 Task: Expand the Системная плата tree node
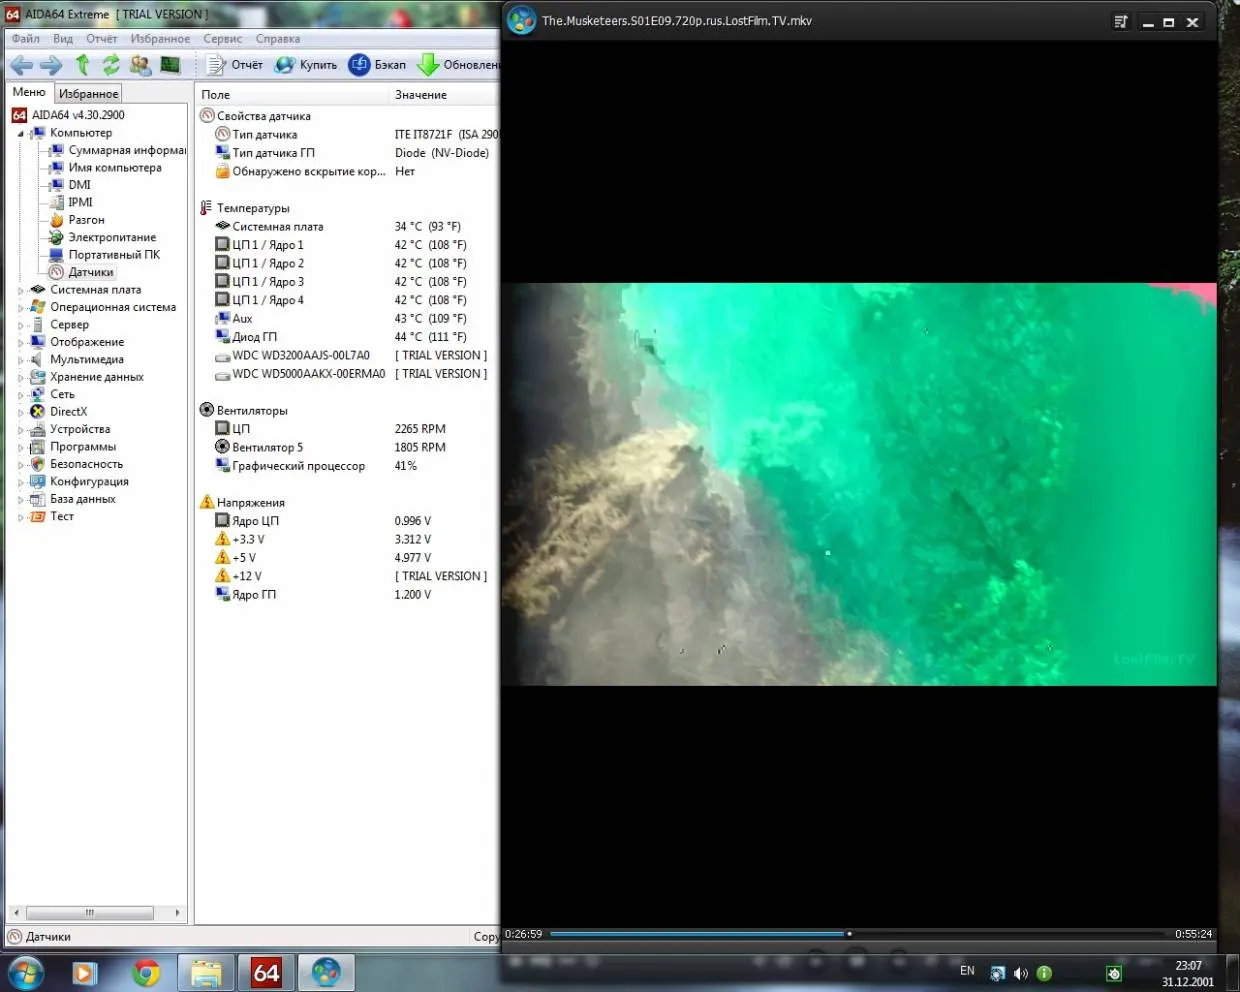(x=20, y=290)
